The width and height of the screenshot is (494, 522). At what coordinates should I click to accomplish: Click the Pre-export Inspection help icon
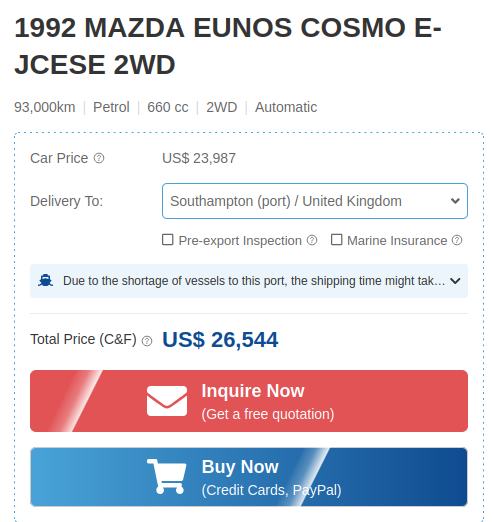[312, 240]
